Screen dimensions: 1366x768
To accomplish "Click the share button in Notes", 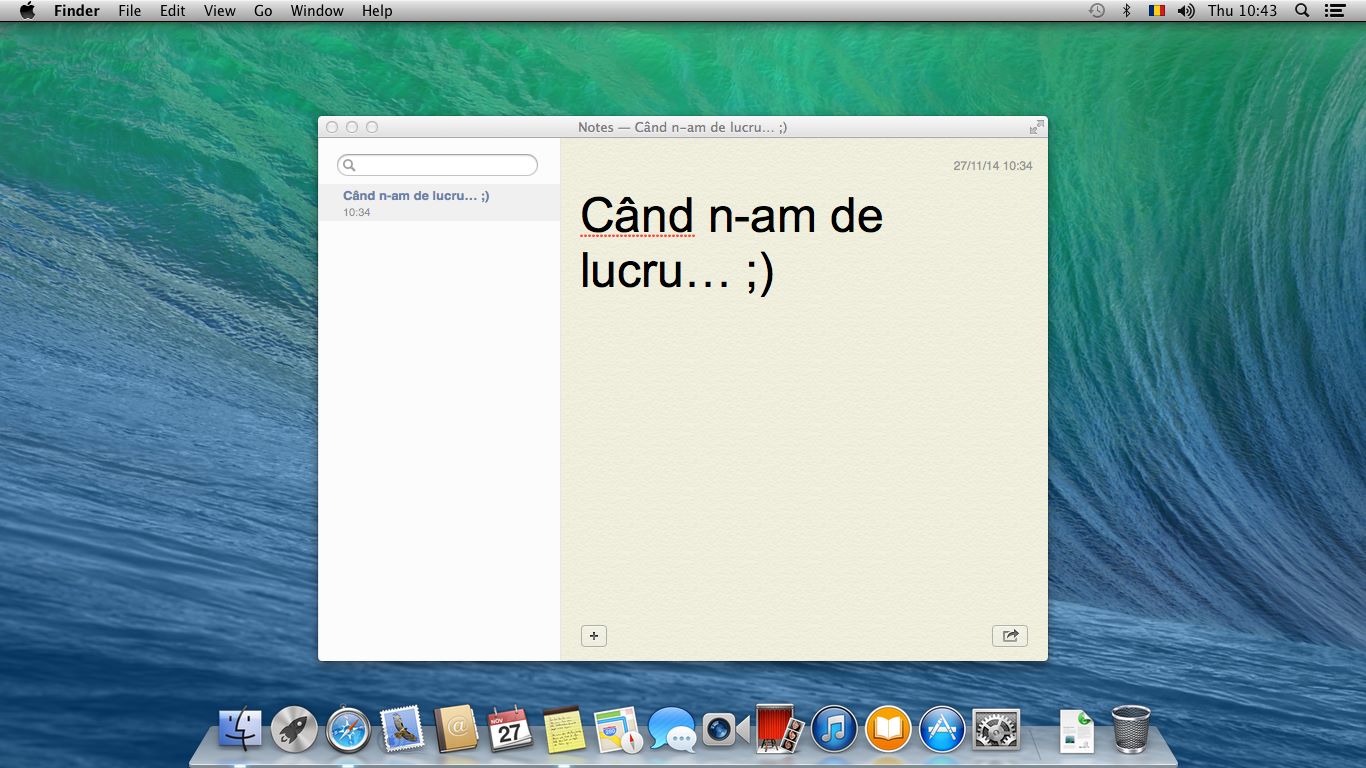I will [1009, 636].
